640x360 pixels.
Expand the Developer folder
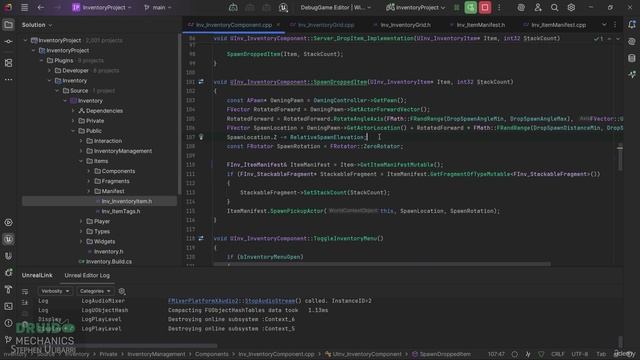[x=50, y=71]
